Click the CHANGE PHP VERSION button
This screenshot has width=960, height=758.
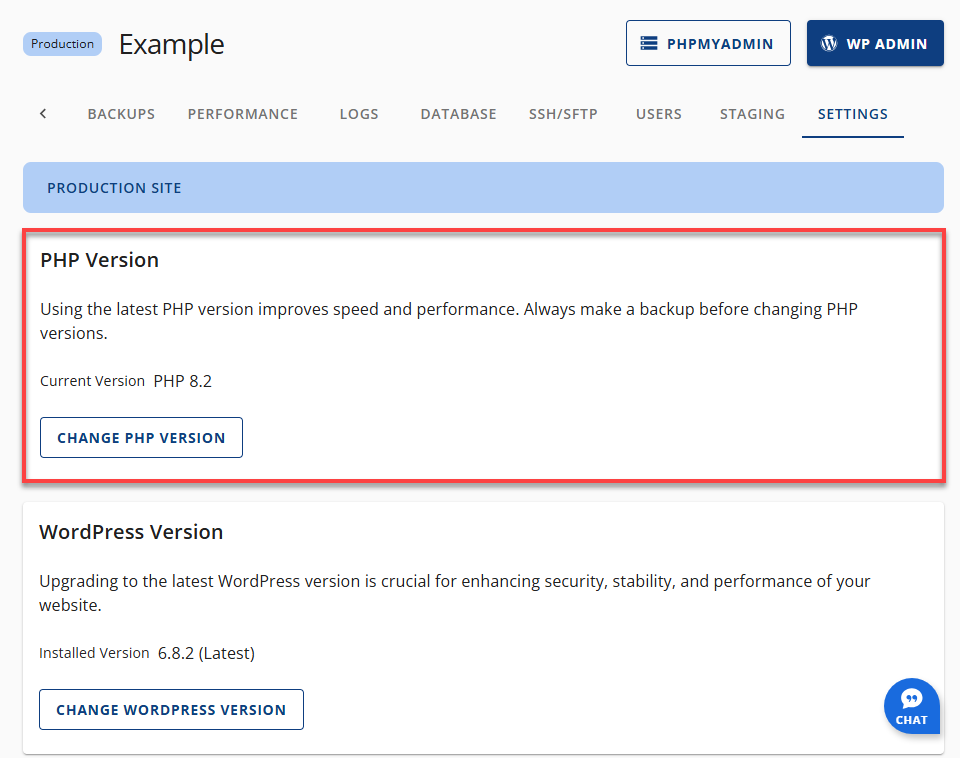click(x=141, y=437)
